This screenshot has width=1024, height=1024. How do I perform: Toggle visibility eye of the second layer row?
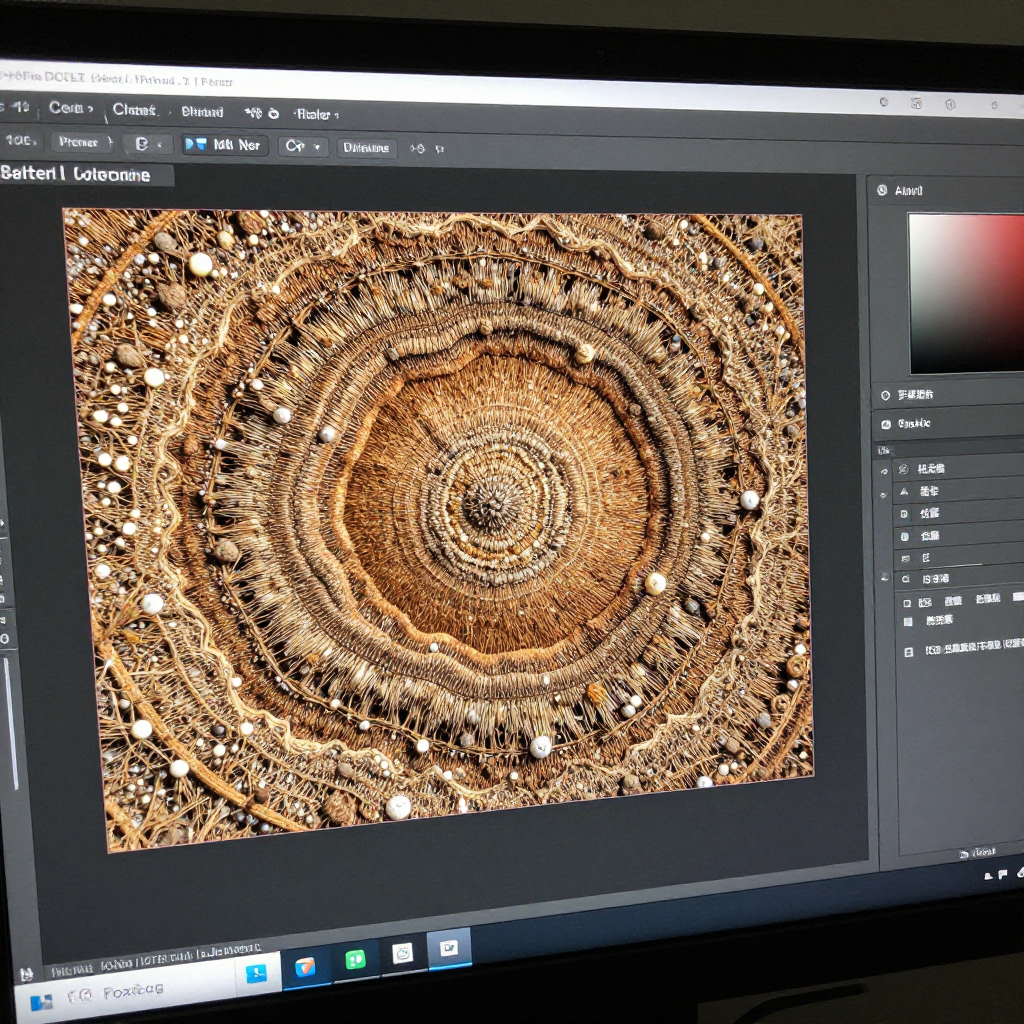point(884,494)
